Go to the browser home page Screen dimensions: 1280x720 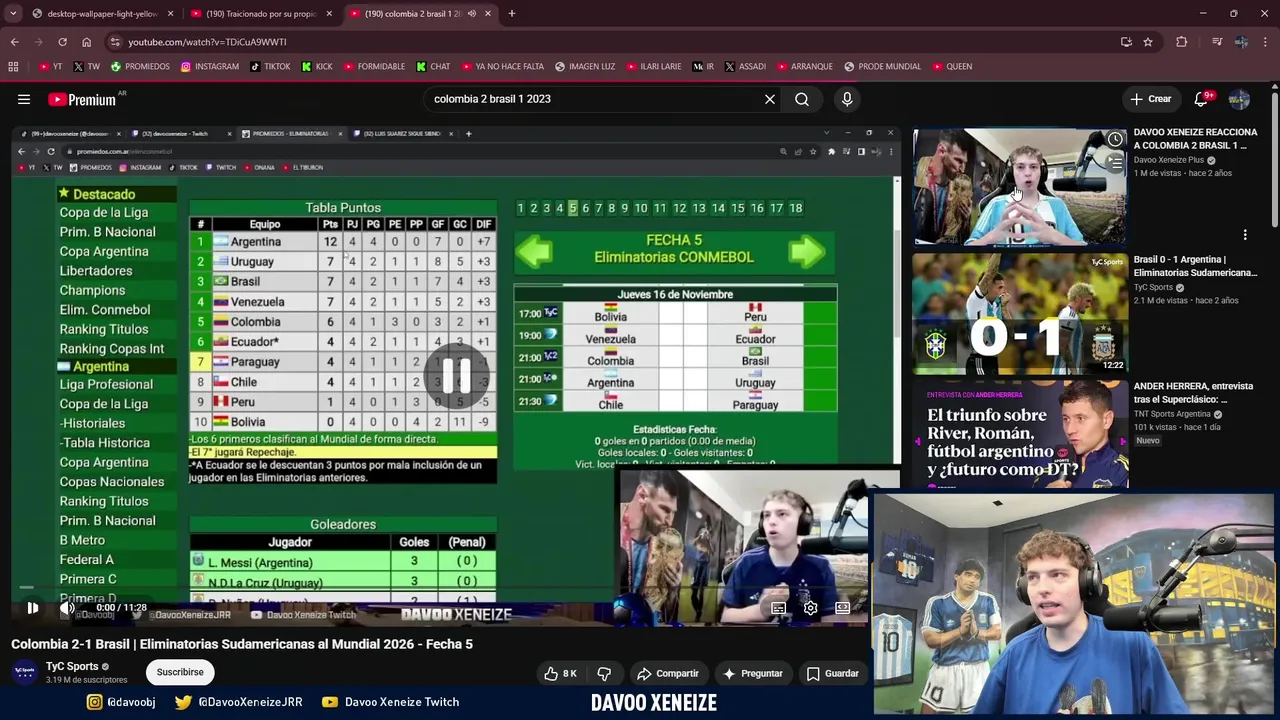click(86, 42)
